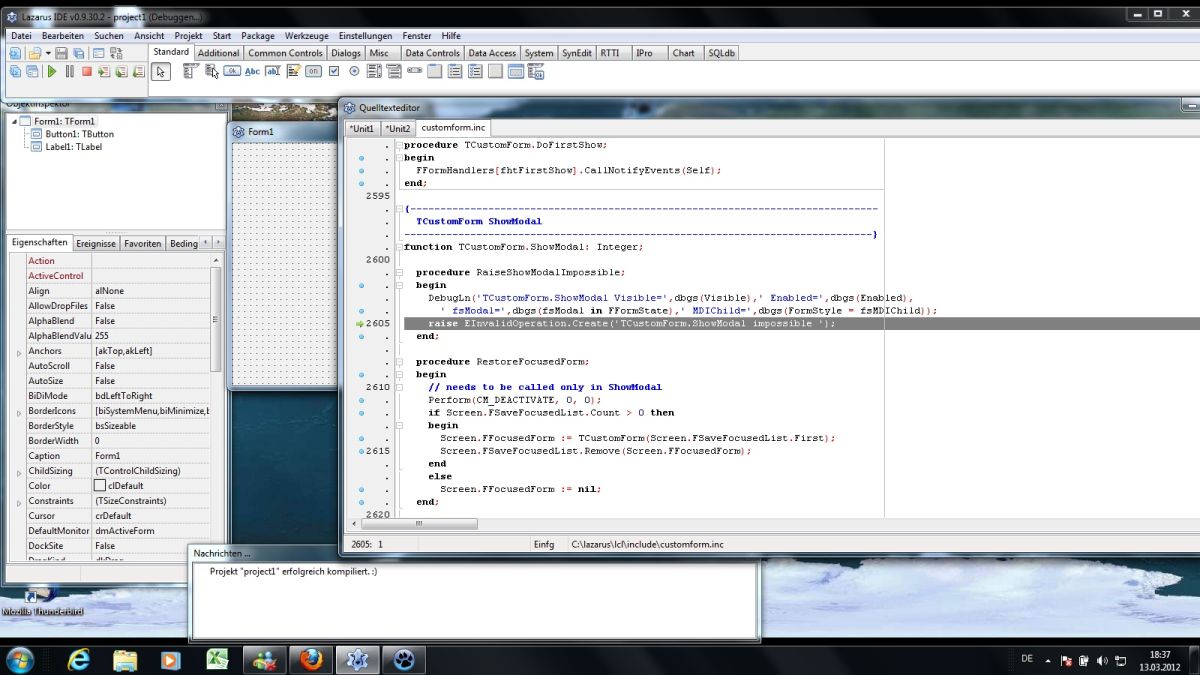
Task: Expand the Anchors property
Action: click(18, 352)
